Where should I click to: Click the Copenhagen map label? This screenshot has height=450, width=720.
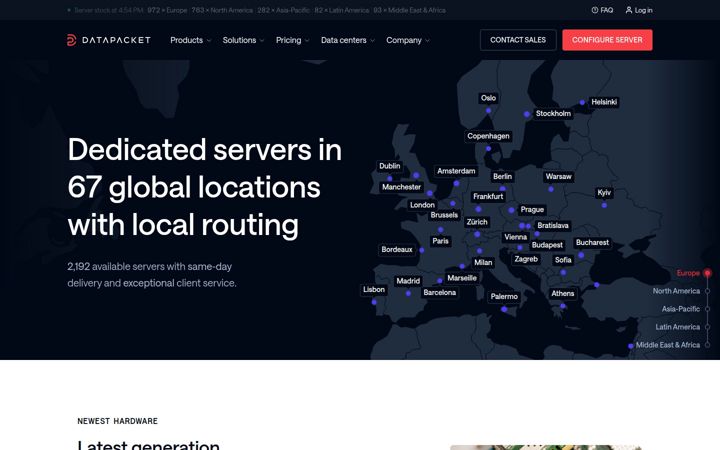488,136
